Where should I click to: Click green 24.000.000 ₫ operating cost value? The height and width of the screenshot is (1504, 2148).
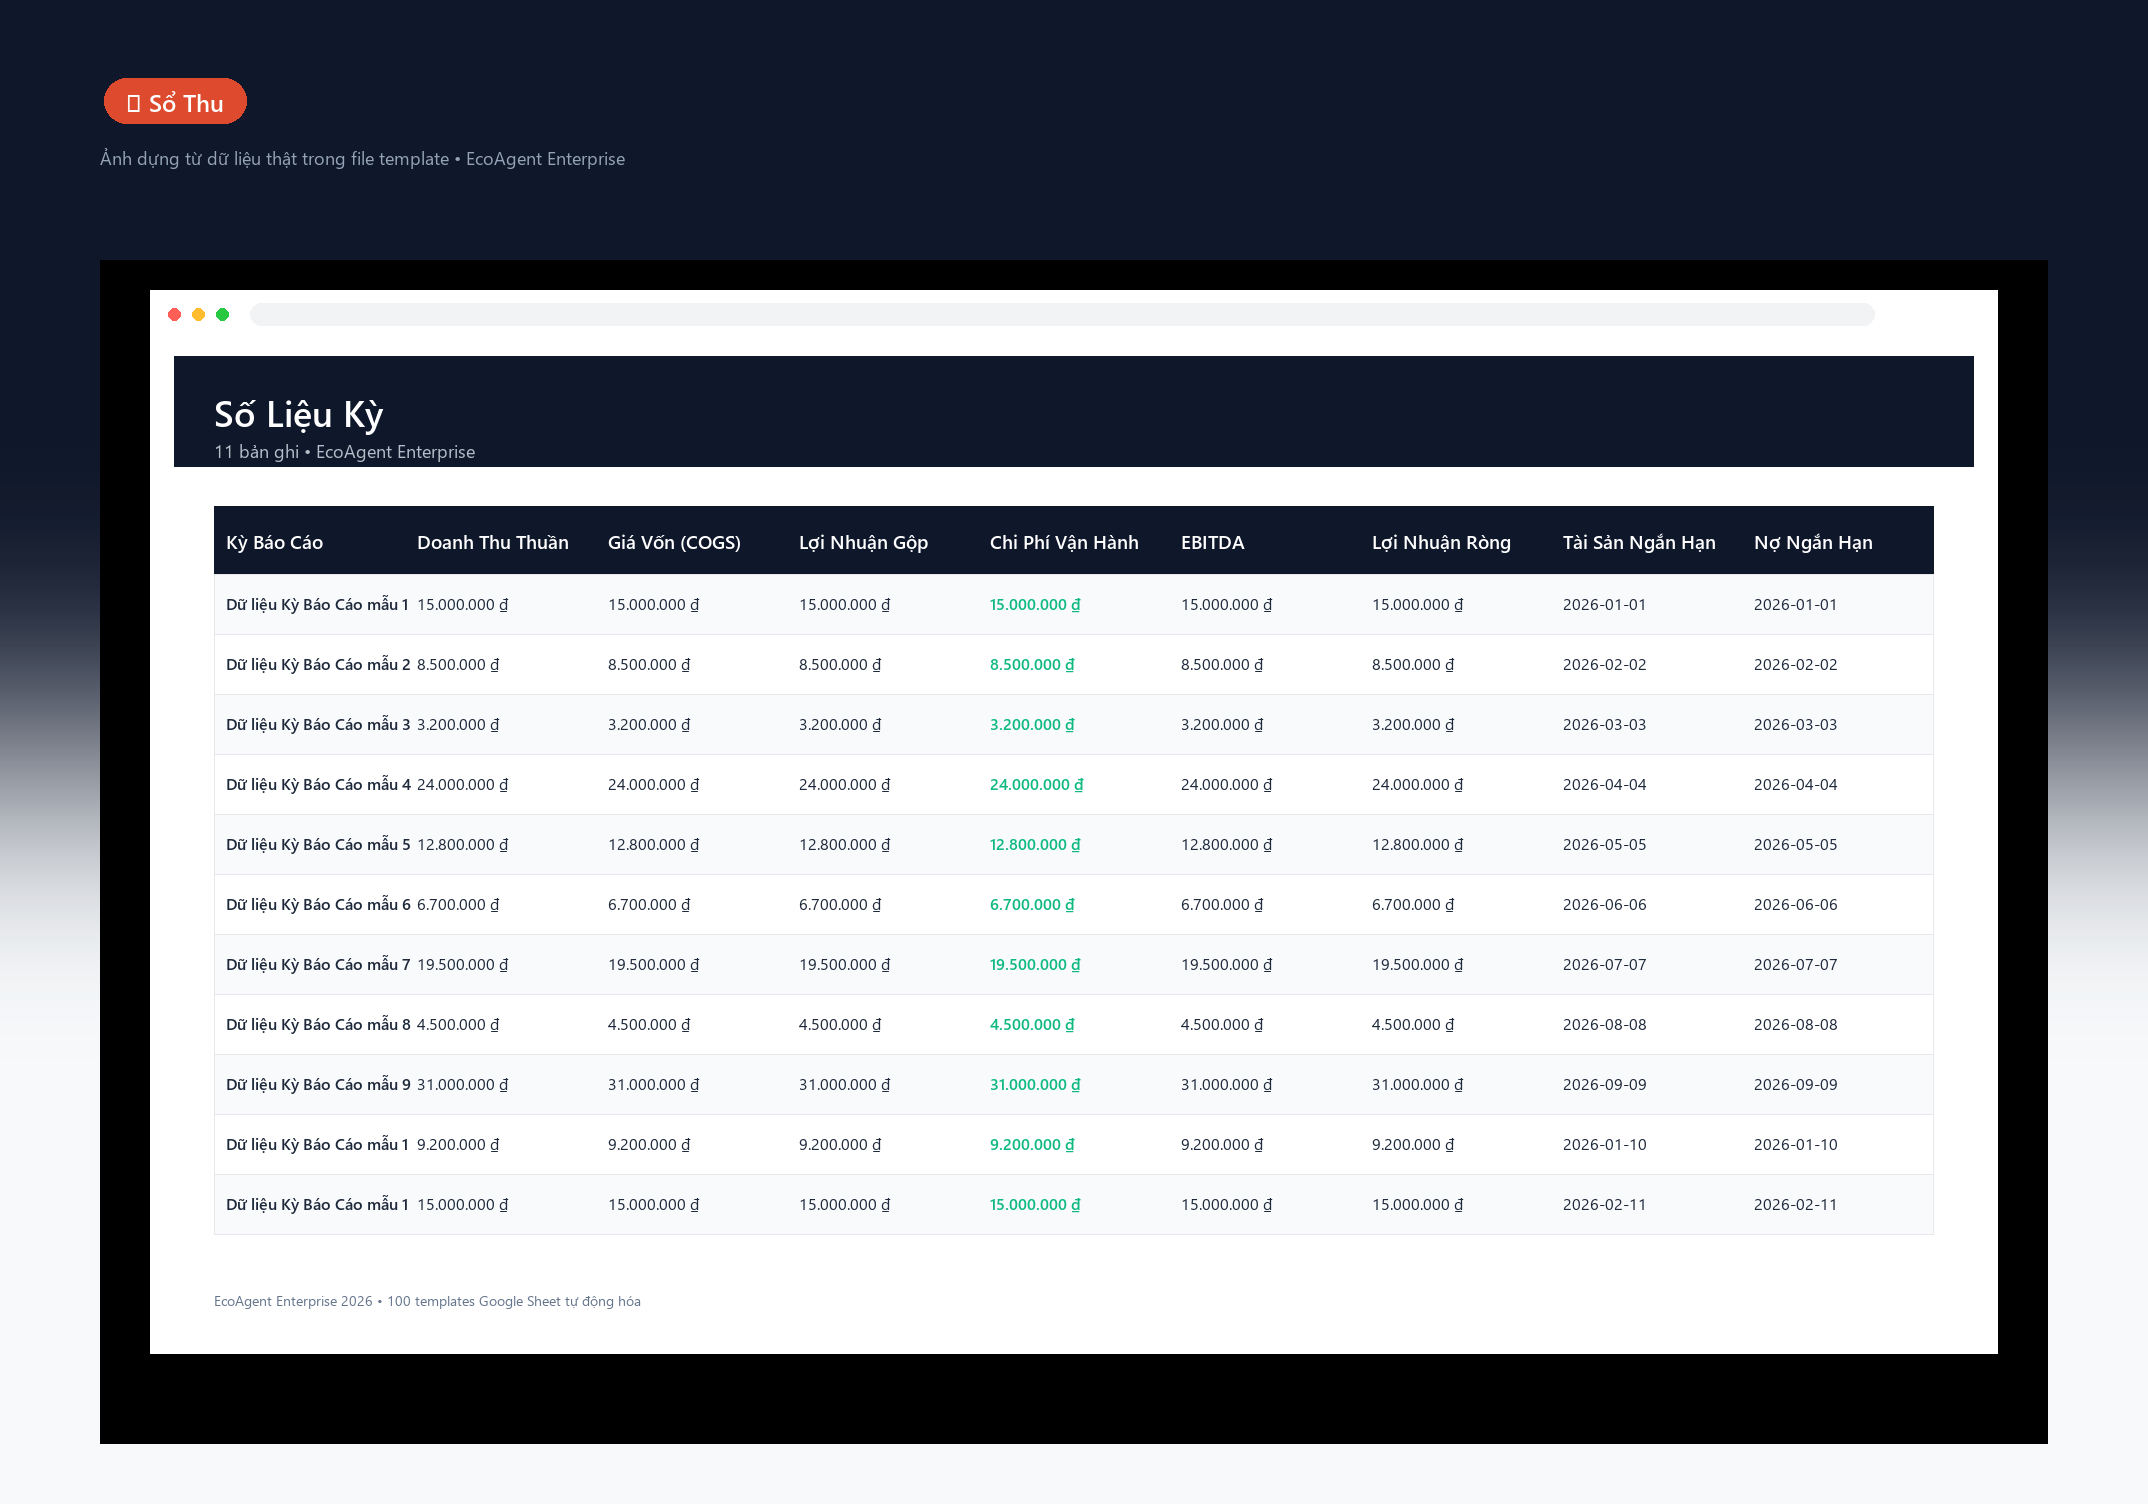click(1036, 785)
